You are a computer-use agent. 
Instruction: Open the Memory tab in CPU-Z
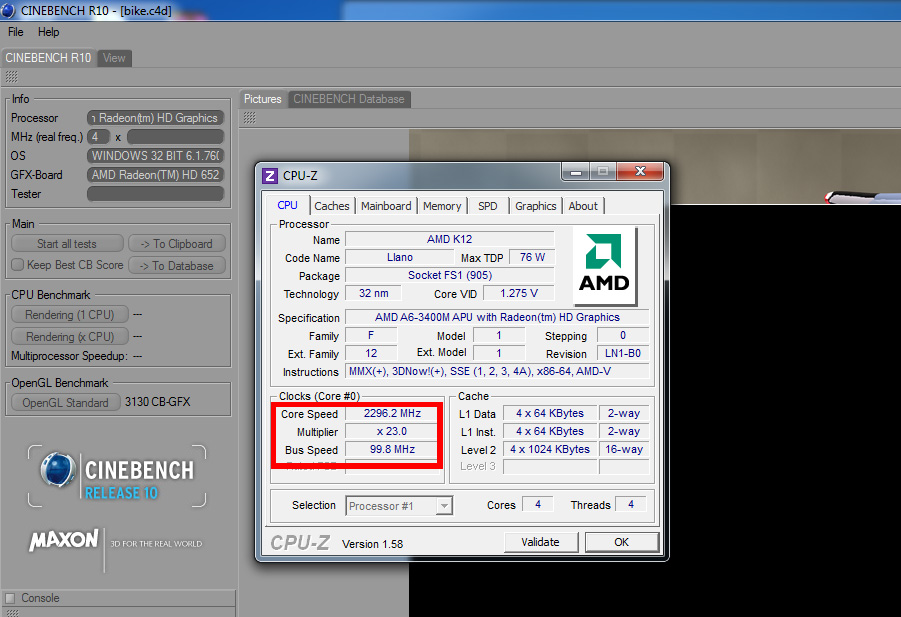(442, 206)
